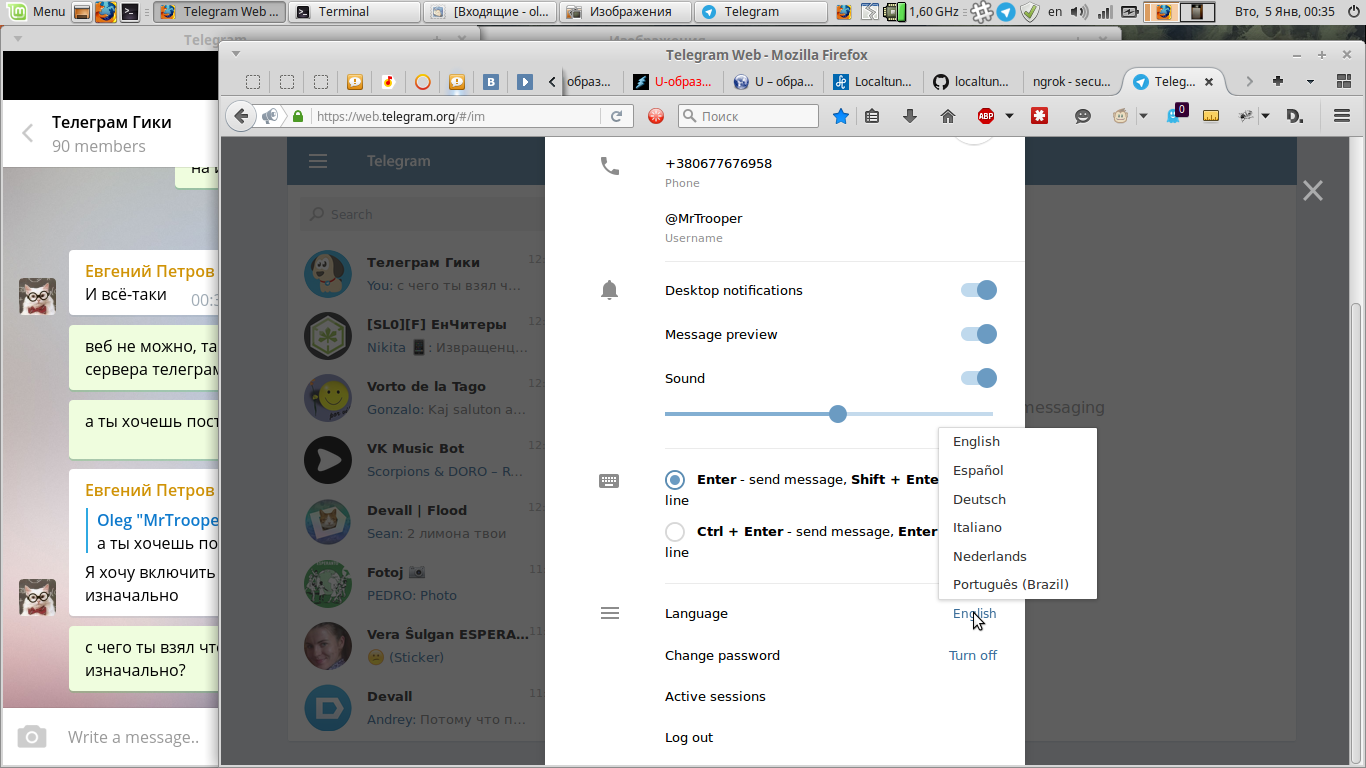Screen dimensions: 1366x768
Task: Expand the Adblock Plus dropdown arrow
Action: click(x=1009, y=116)
